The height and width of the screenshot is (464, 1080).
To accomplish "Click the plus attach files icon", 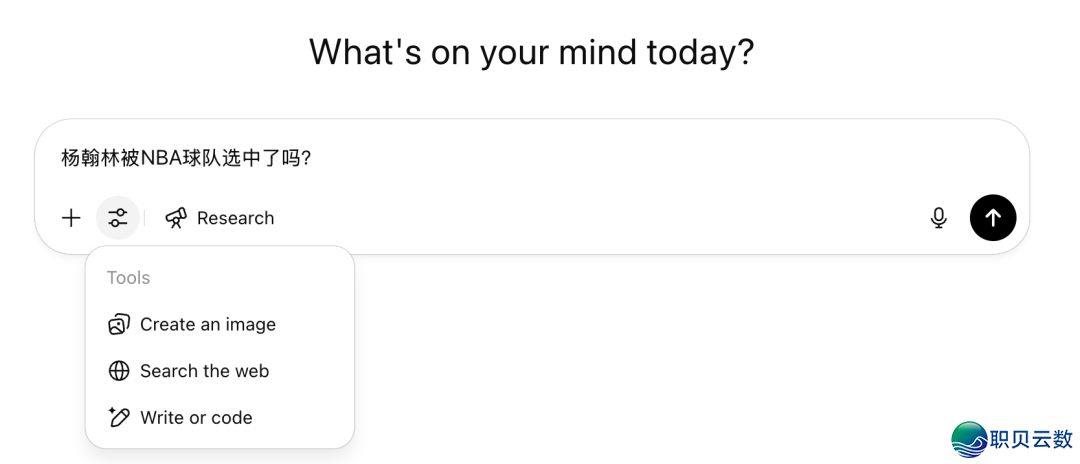I will click(x=71, y=218).
